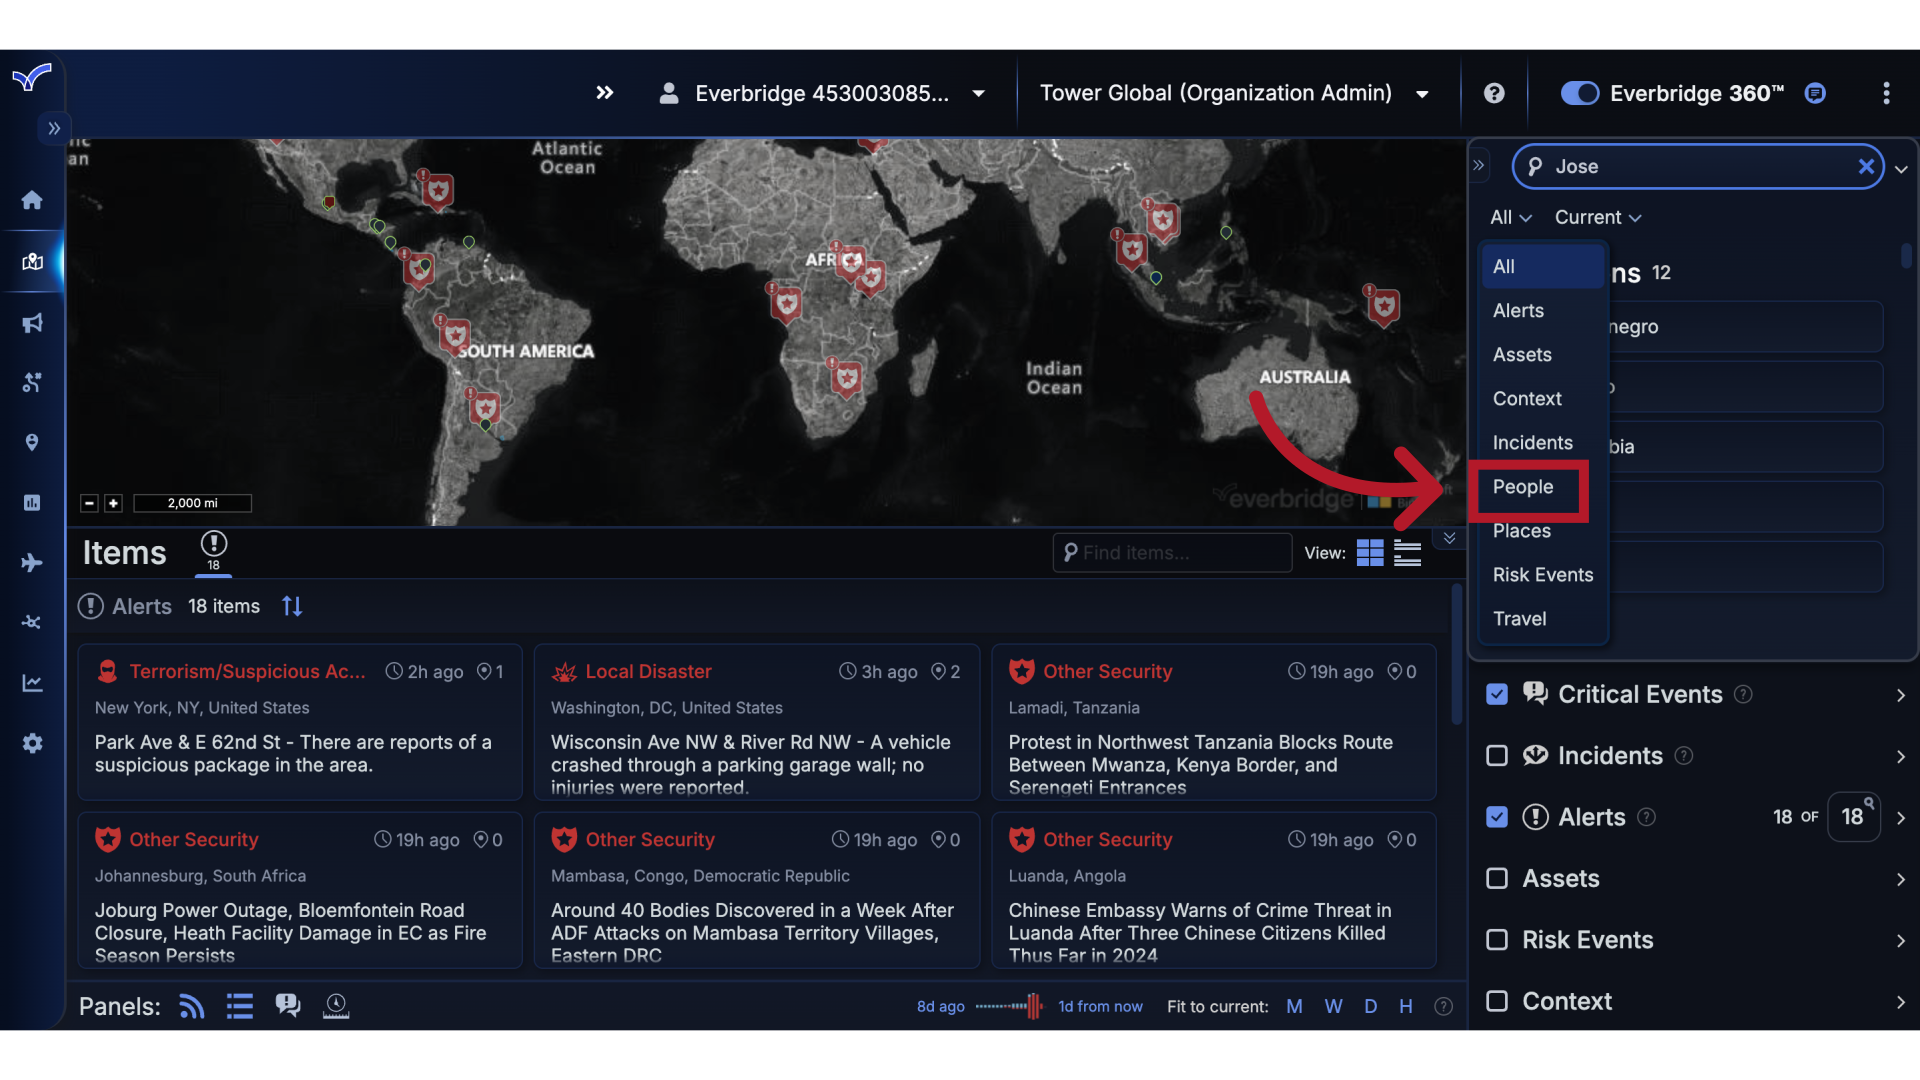
Task: Clear the Jose search field
Action: point(1866,167)
